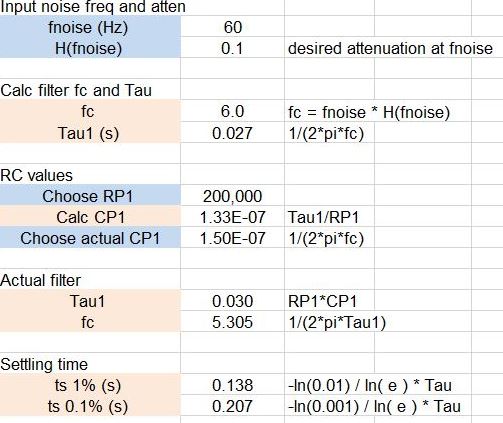Select the 'desired attenuation at fnoise' note cell

coord(390,48)
